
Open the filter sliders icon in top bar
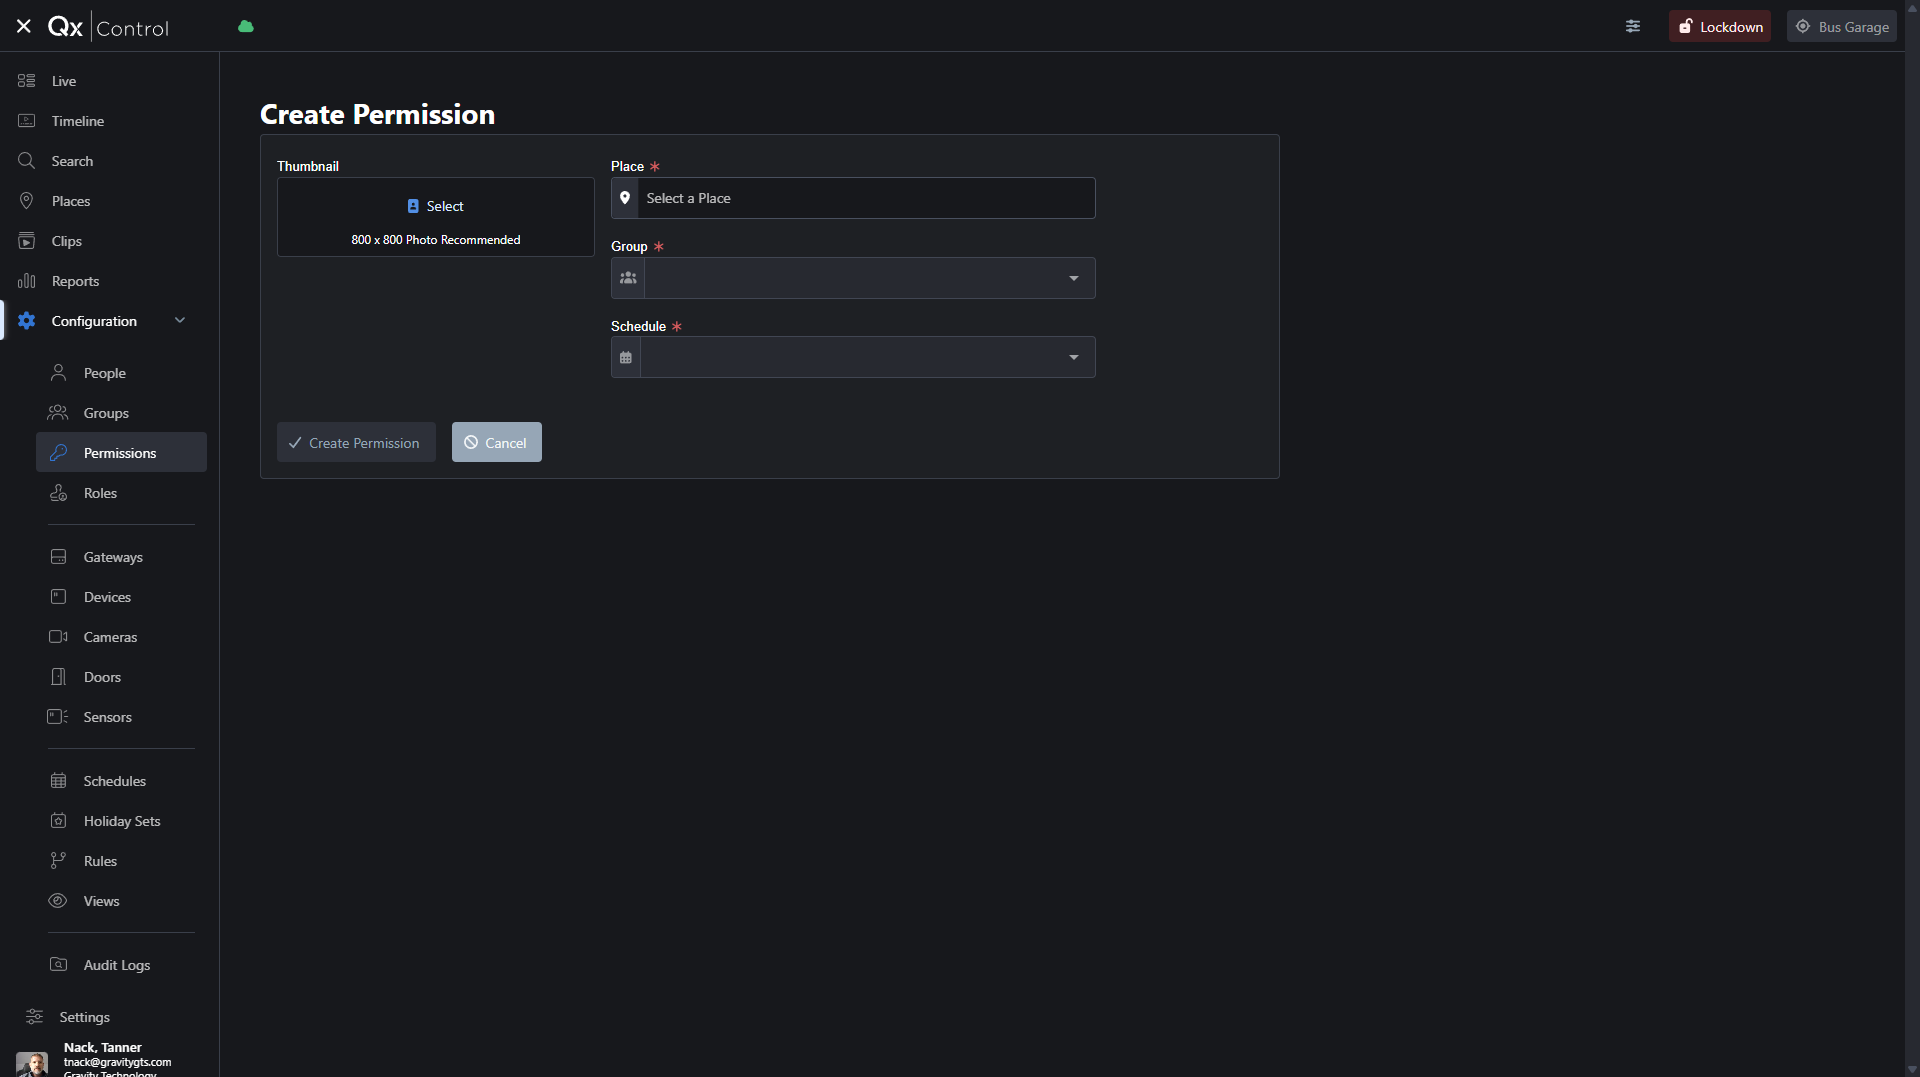click(1633, 27)
